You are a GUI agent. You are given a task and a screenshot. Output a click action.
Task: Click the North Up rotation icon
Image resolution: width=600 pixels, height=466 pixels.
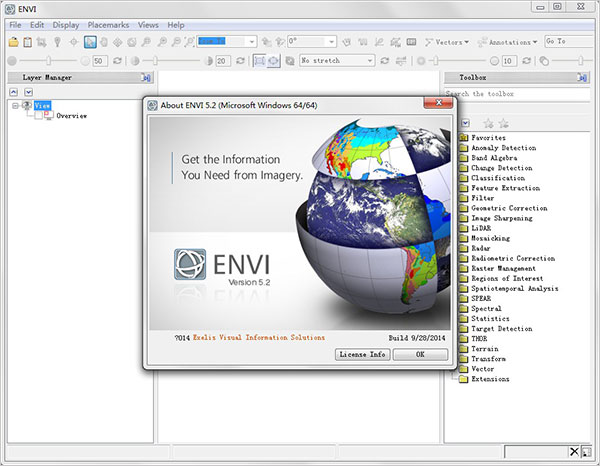(280, 42)
